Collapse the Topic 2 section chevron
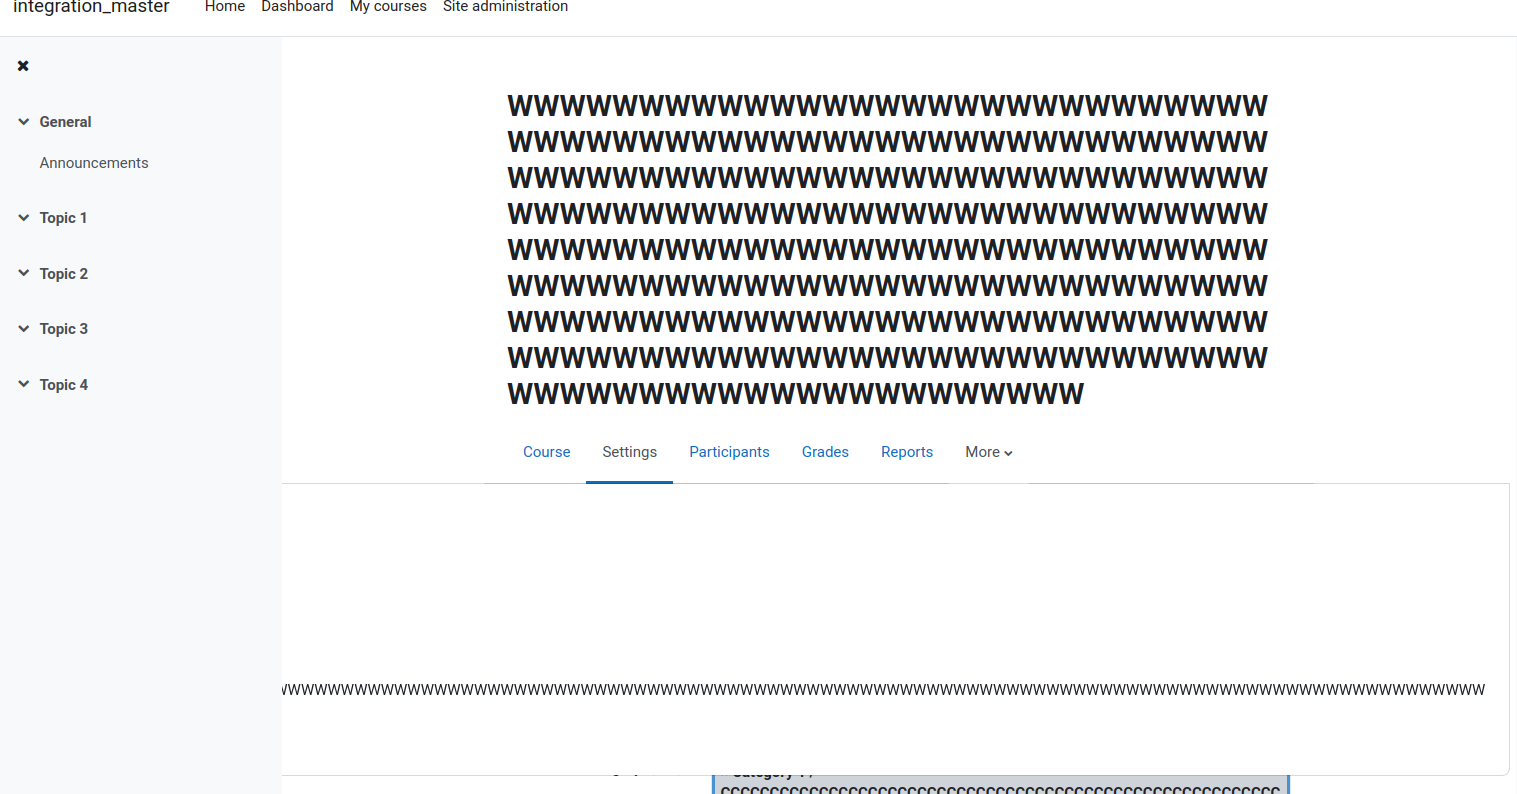This screenshot has width=1517, height=794. (24, 273)
